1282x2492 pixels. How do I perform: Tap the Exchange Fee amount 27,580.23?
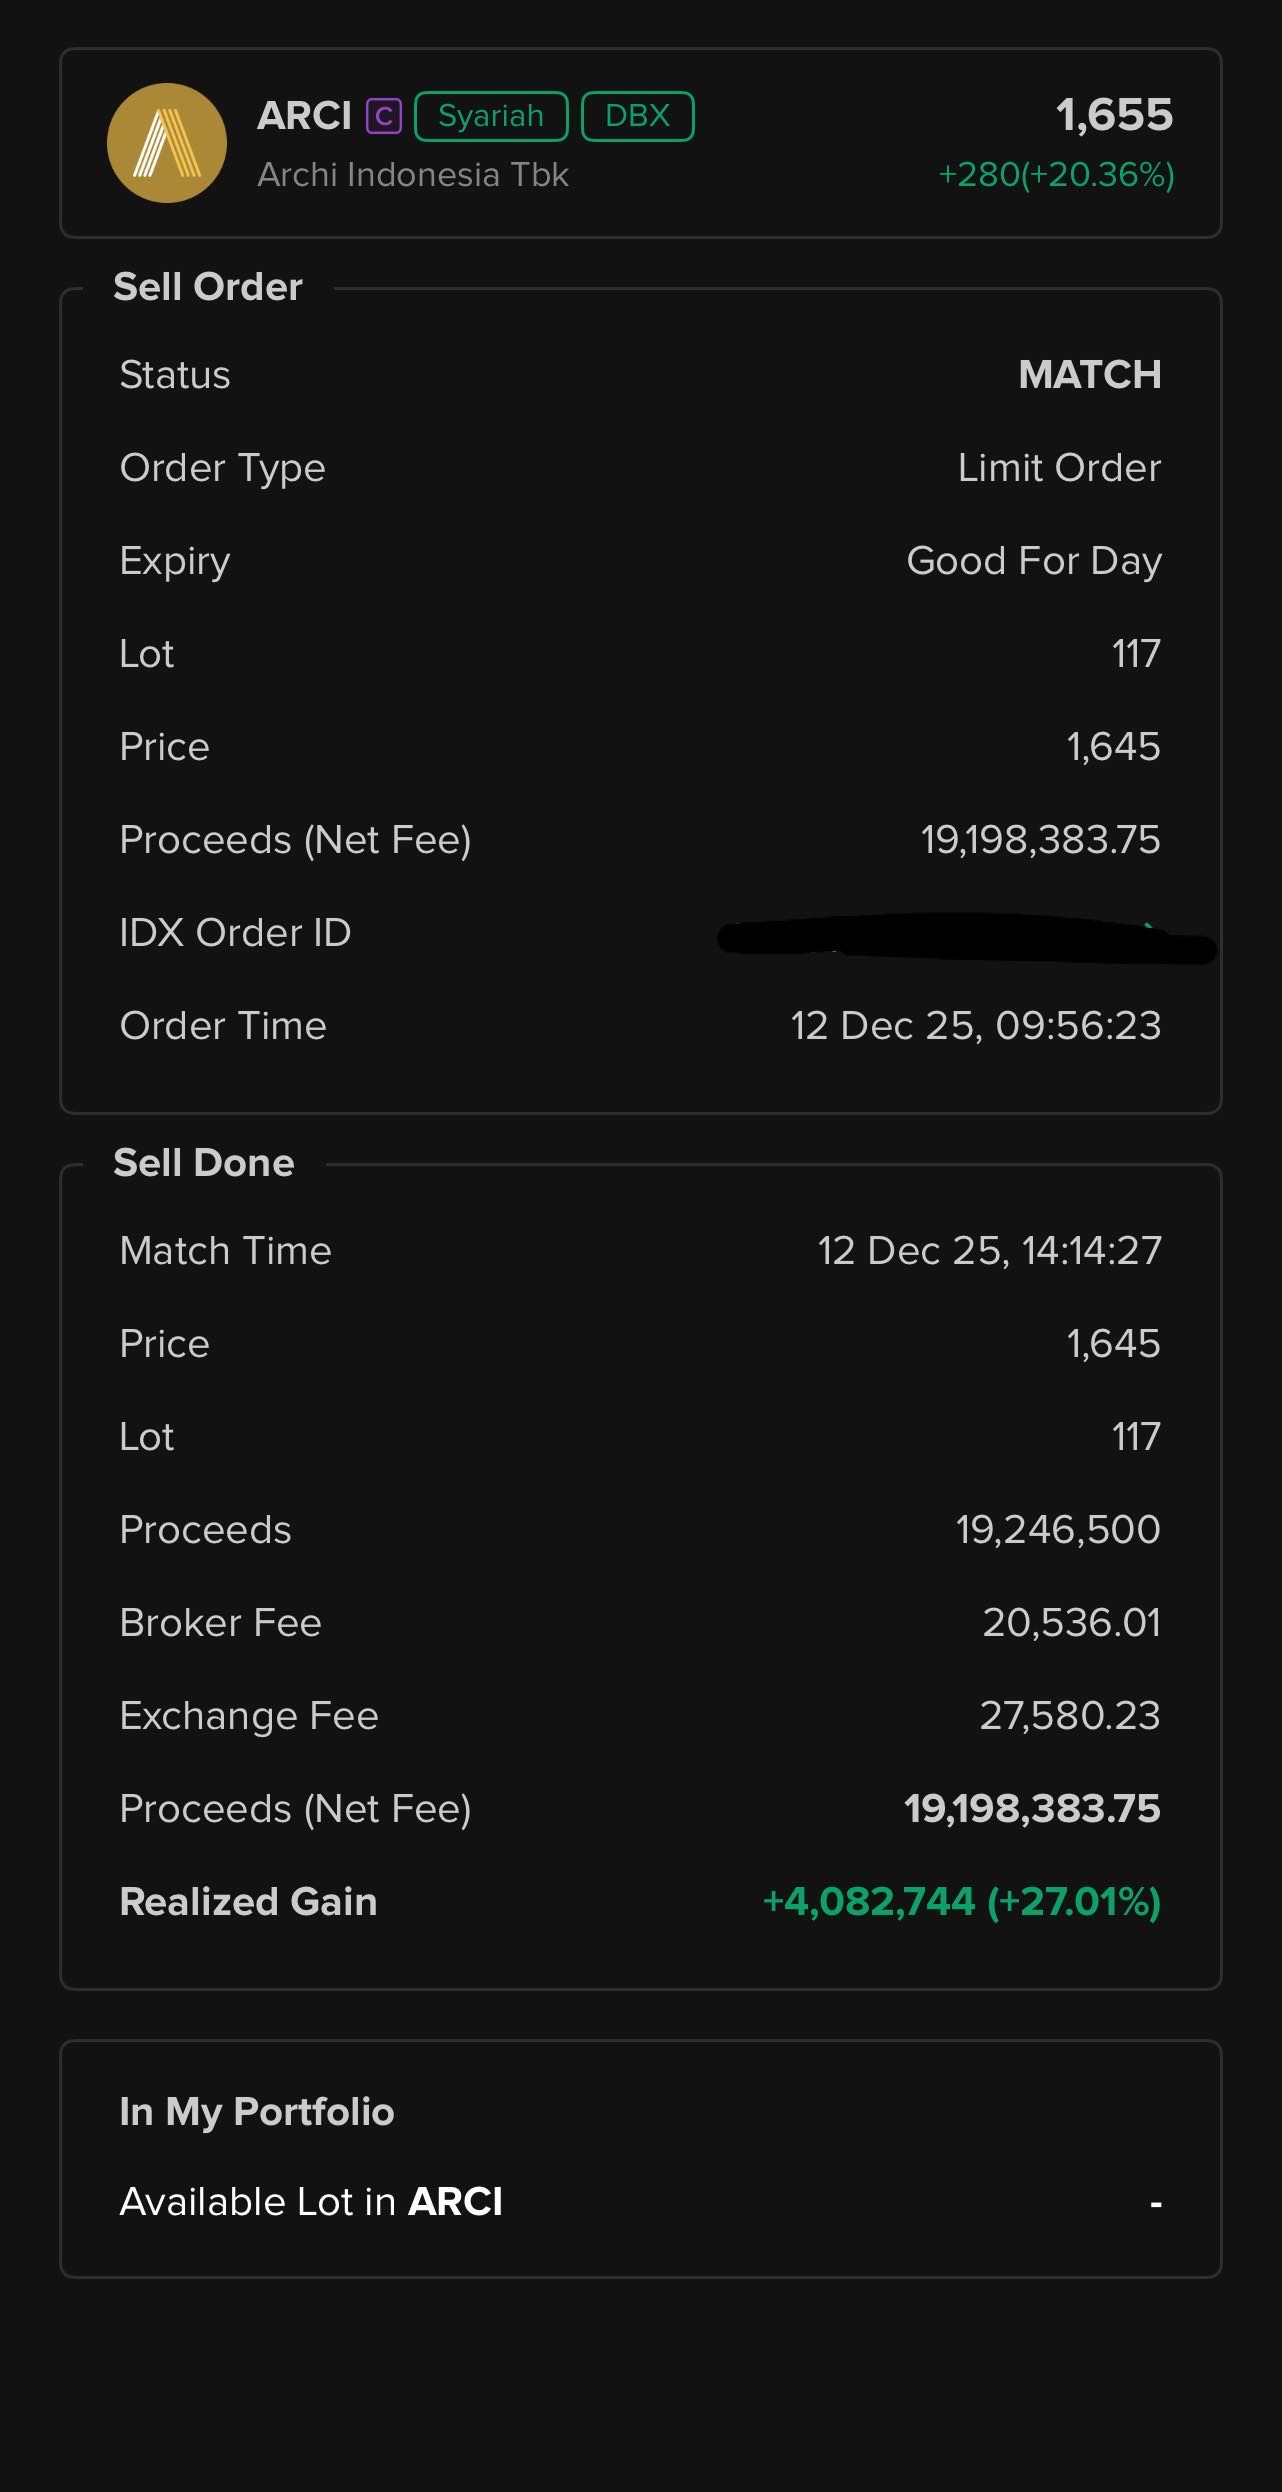coord(1069,1716)
